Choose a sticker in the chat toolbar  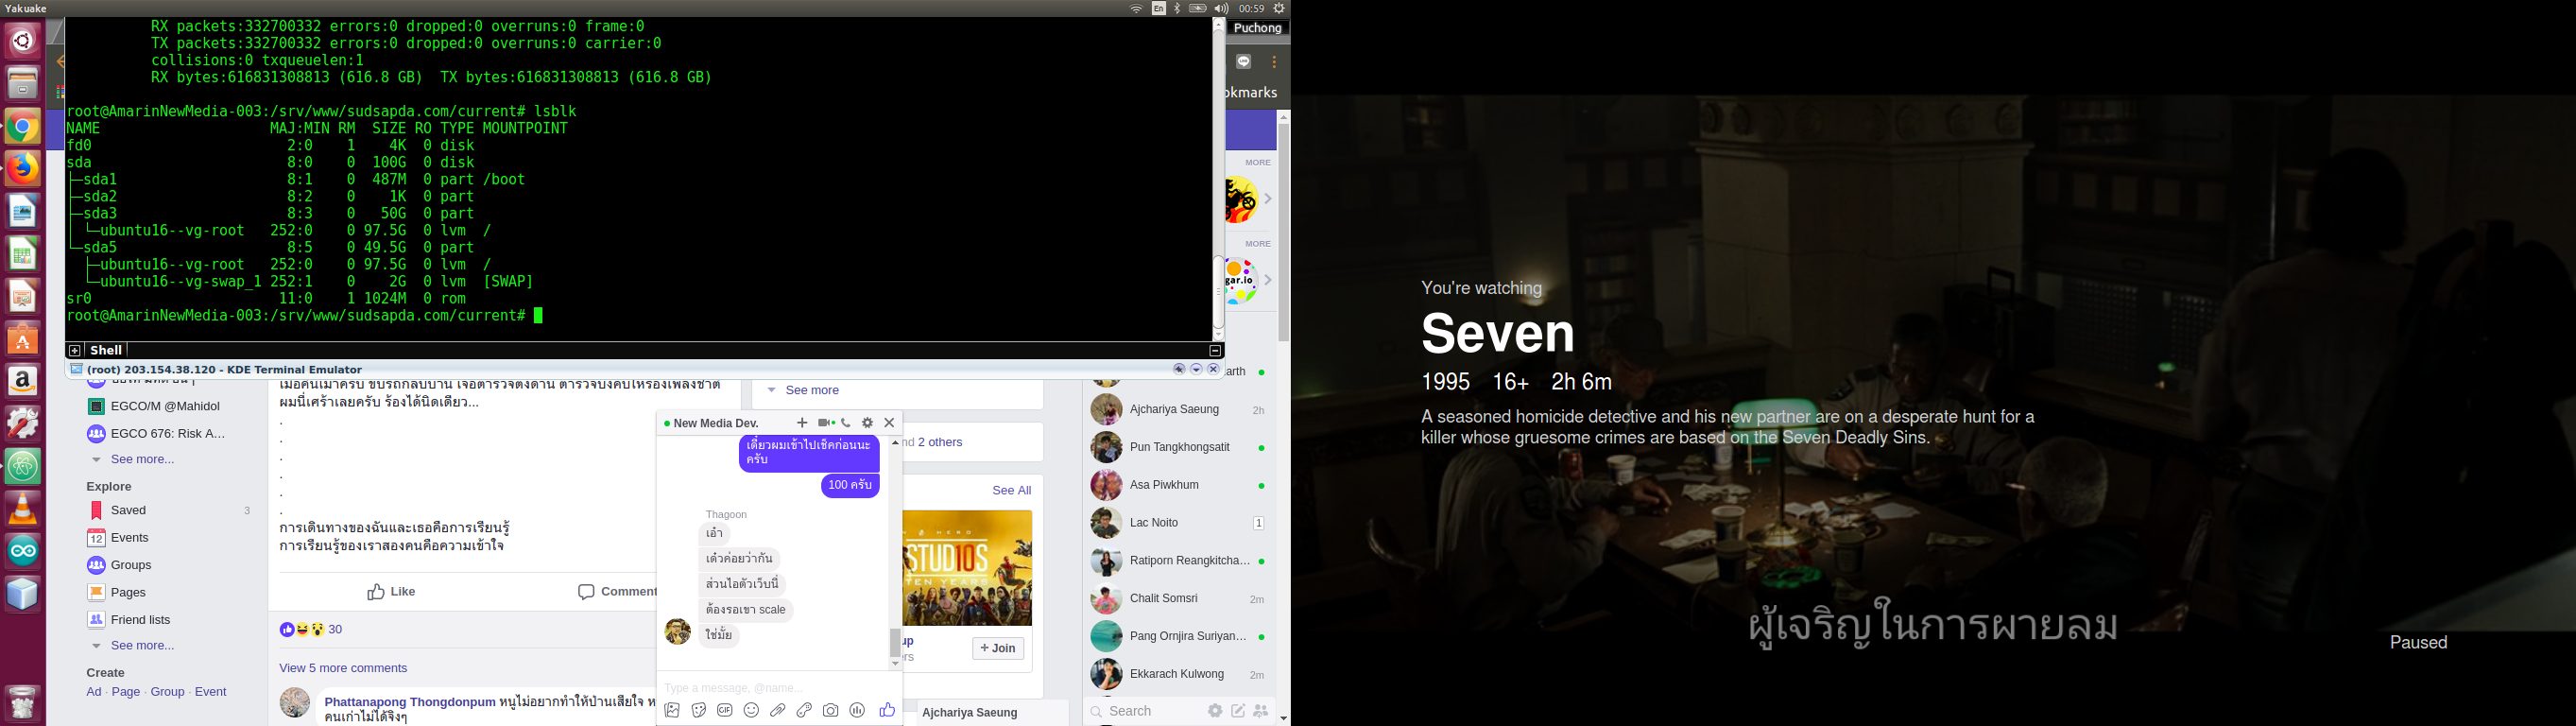coord(699,710)
